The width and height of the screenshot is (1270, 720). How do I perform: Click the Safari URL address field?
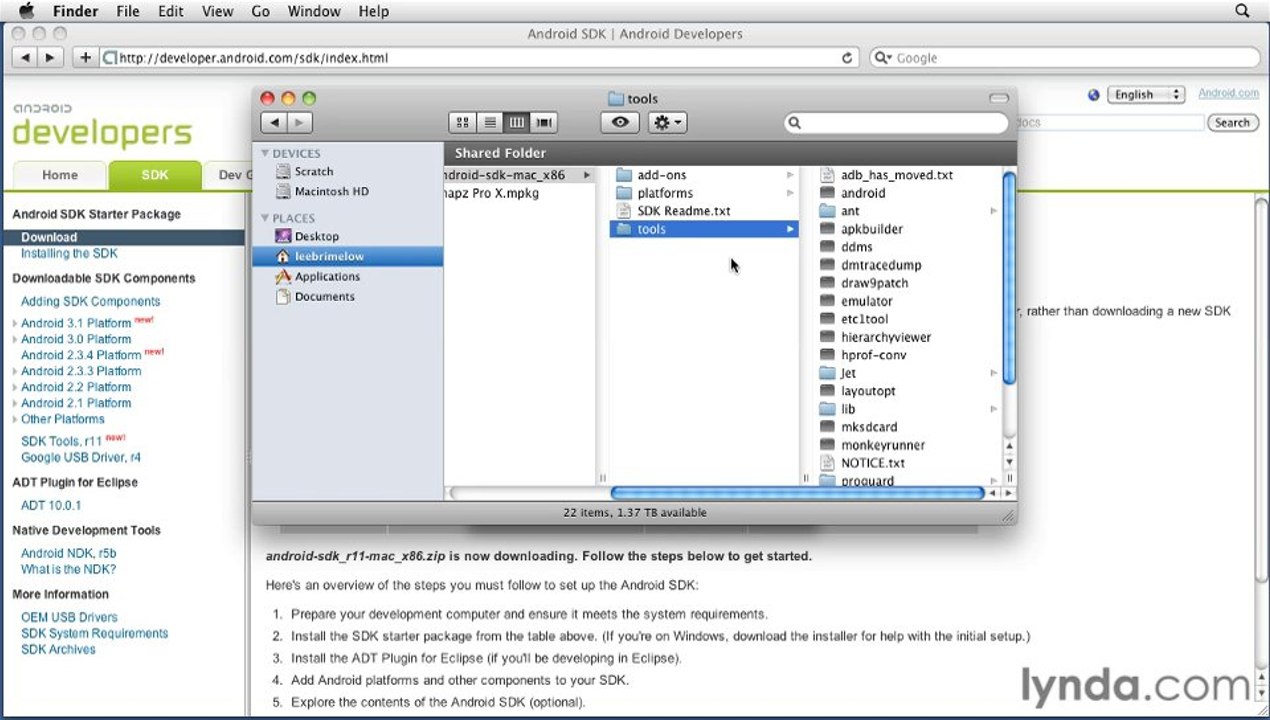tap(479, 58)
